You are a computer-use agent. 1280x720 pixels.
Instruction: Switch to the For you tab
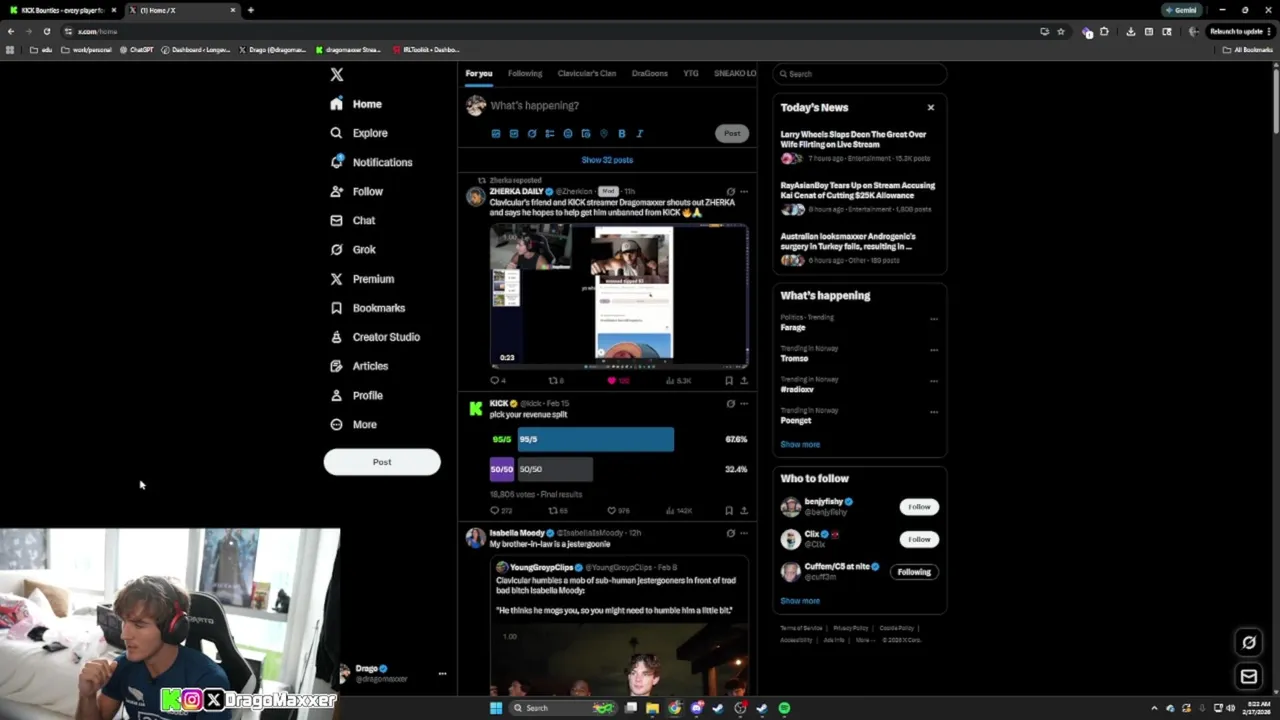click(x=479, y=73)
